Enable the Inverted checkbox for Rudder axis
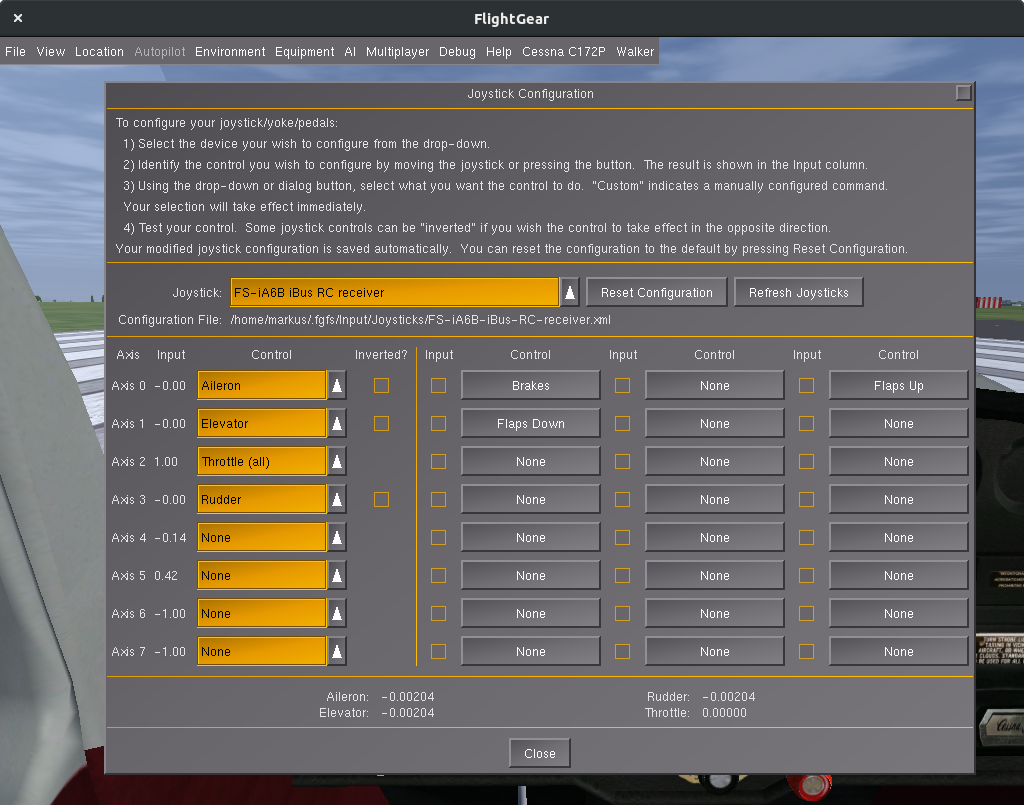The height and width of the screenshot is (805, 1024). point(381,499)
